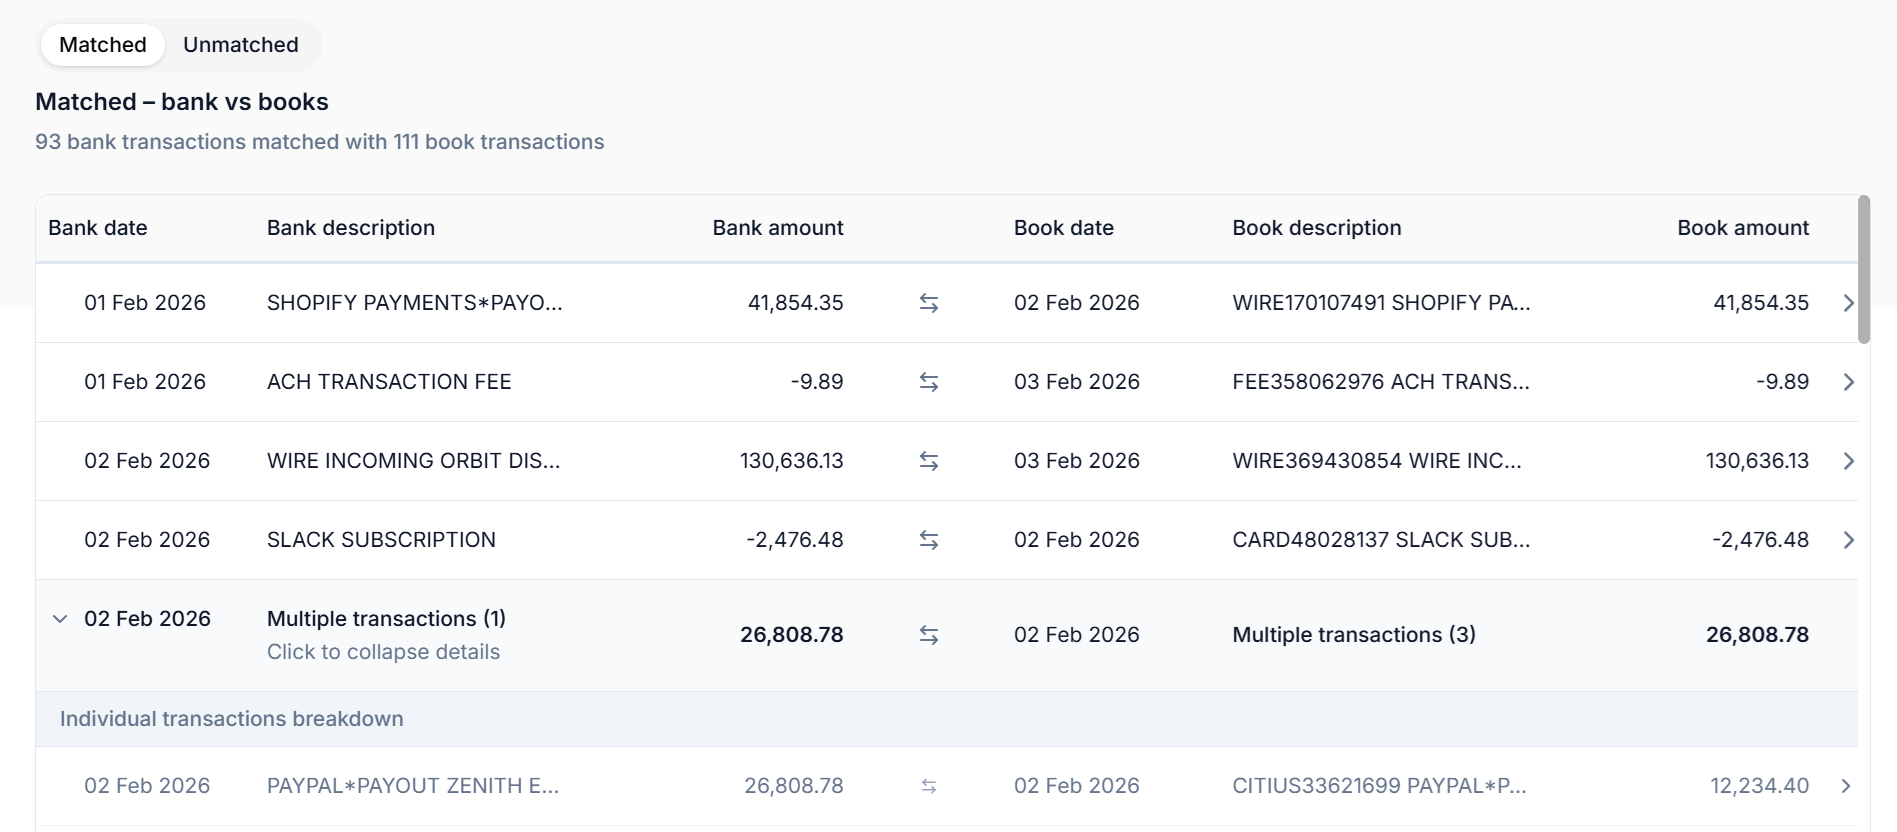Screen dimensions: 1897x832
Task: Click the bank amount 130,636.13
Action: click(x=791, y=461)
